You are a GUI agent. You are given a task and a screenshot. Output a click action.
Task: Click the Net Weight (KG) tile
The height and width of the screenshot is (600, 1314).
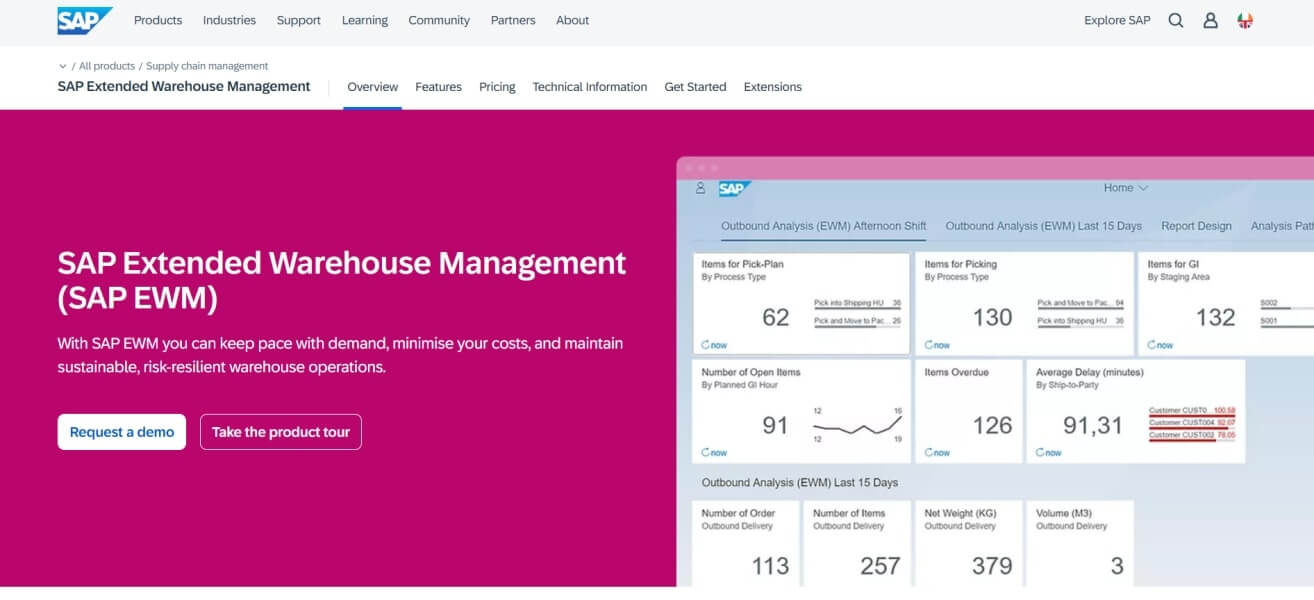[x=969, y=544]
